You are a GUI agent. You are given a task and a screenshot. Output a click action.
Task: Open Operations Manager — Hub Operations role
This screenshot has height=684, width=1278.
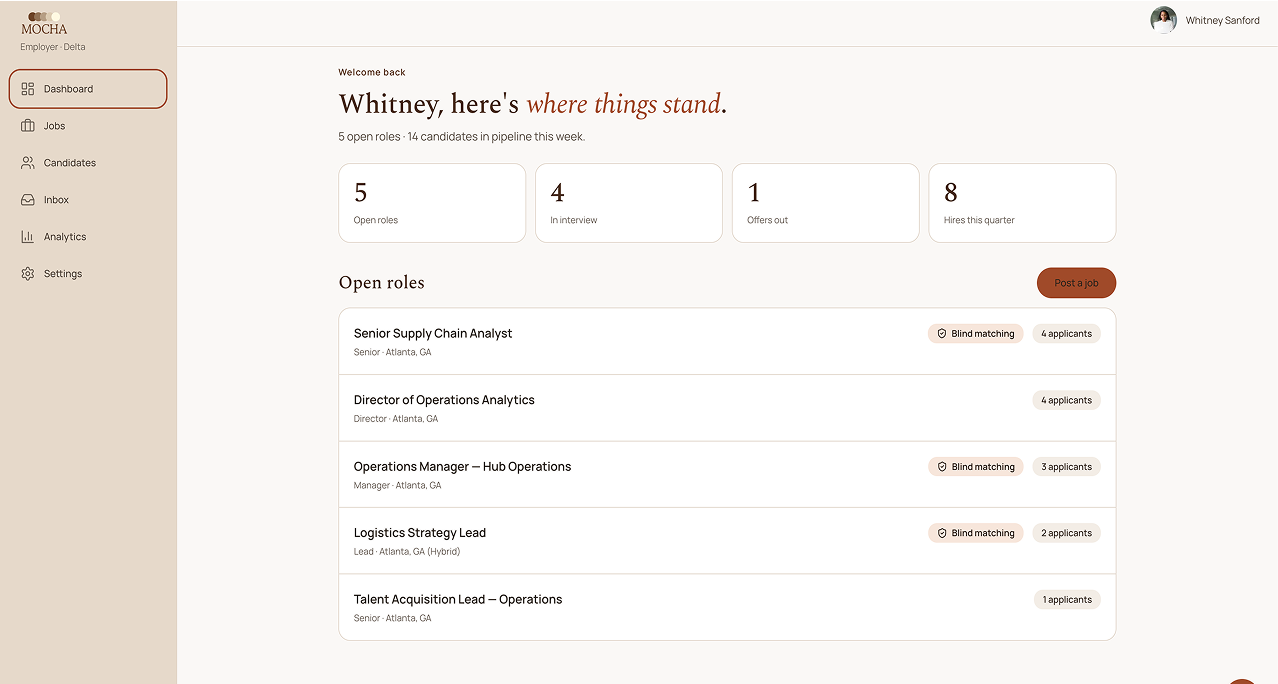click(x=727, y=475)
